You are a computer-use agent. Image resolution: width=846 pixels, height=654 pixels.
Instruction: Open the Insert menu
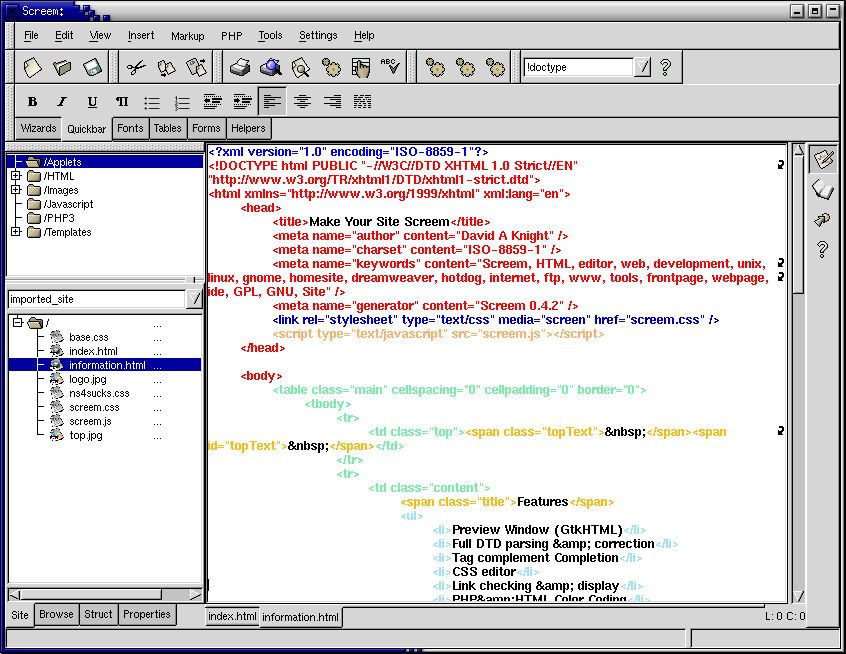tap(141, 36)
